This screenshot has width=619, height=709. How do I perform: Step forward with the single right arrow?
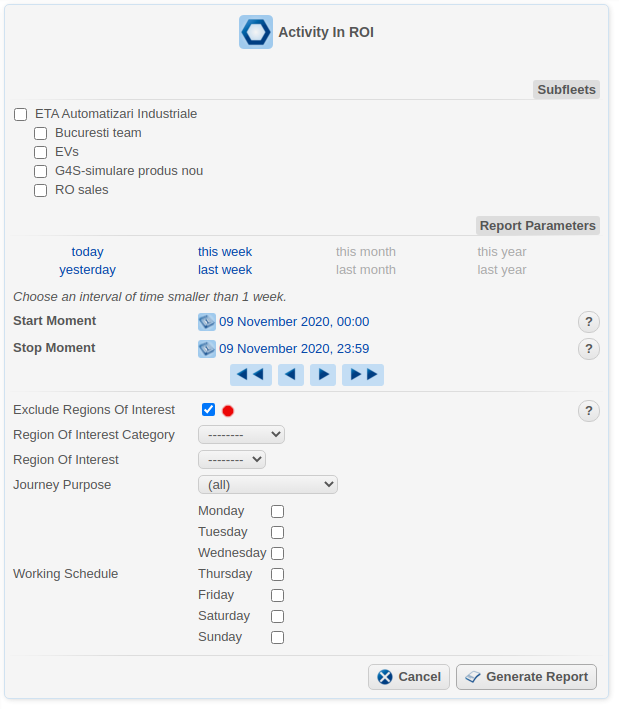tap(322, 375)
